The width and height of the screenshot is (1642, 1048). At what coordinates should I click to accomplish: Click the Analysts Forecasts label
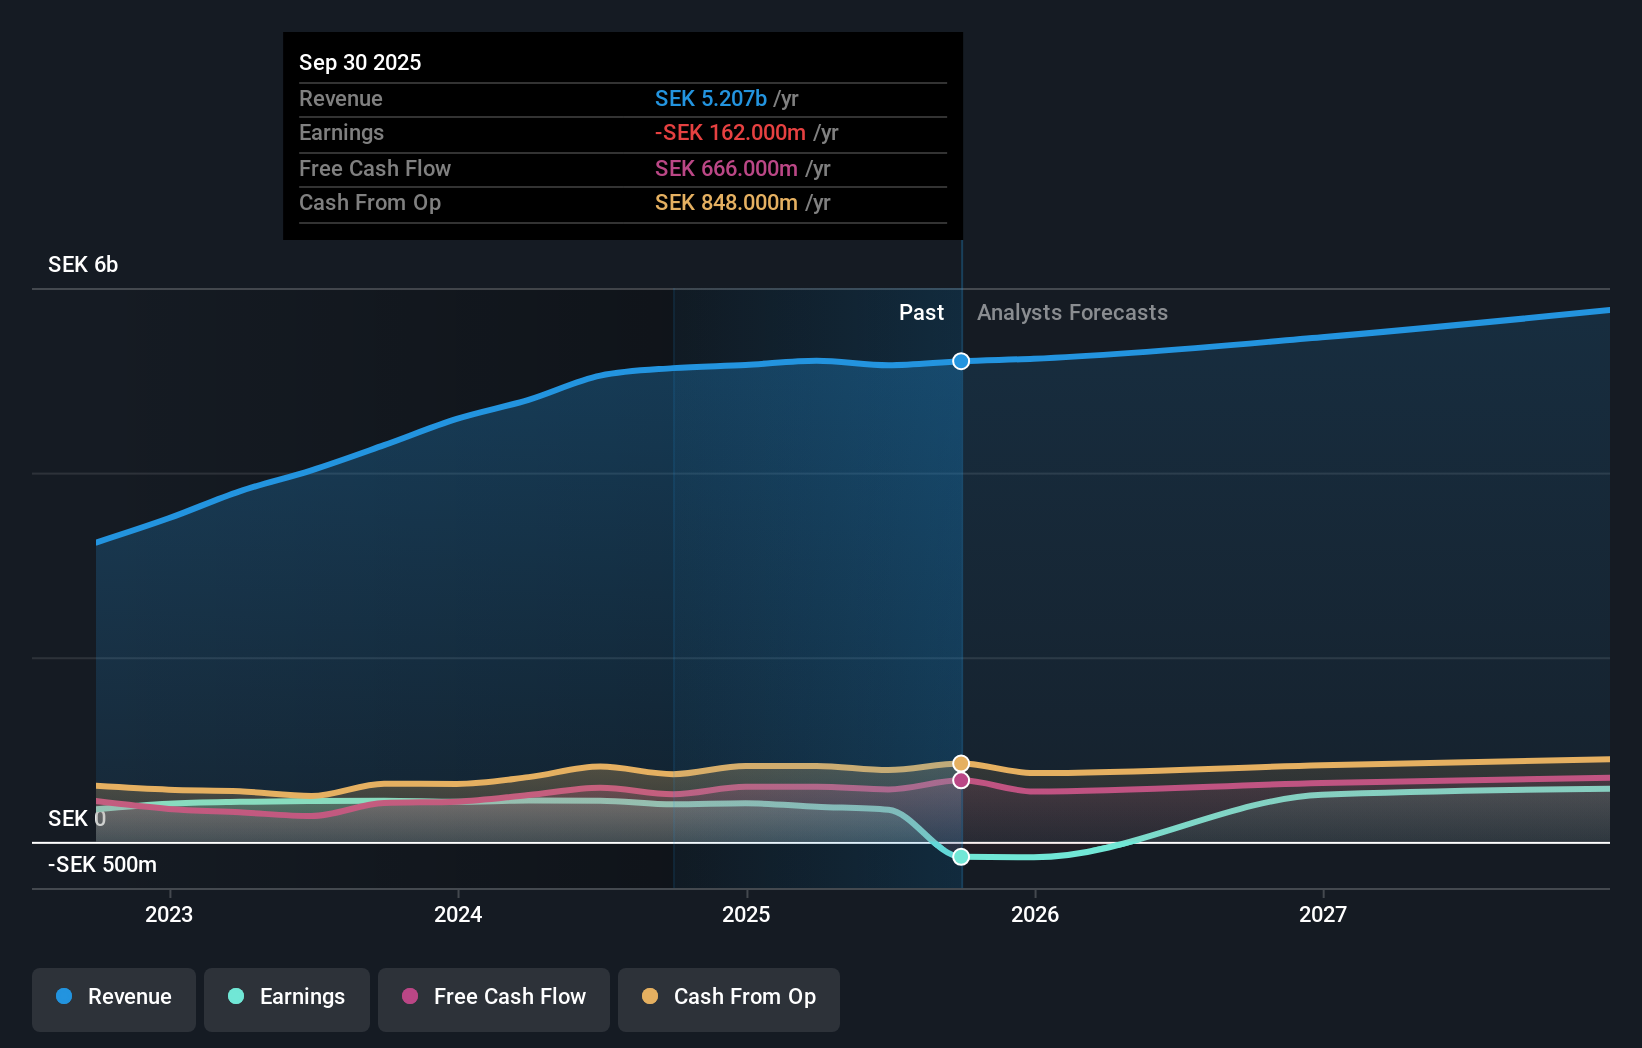(1072, 313)
